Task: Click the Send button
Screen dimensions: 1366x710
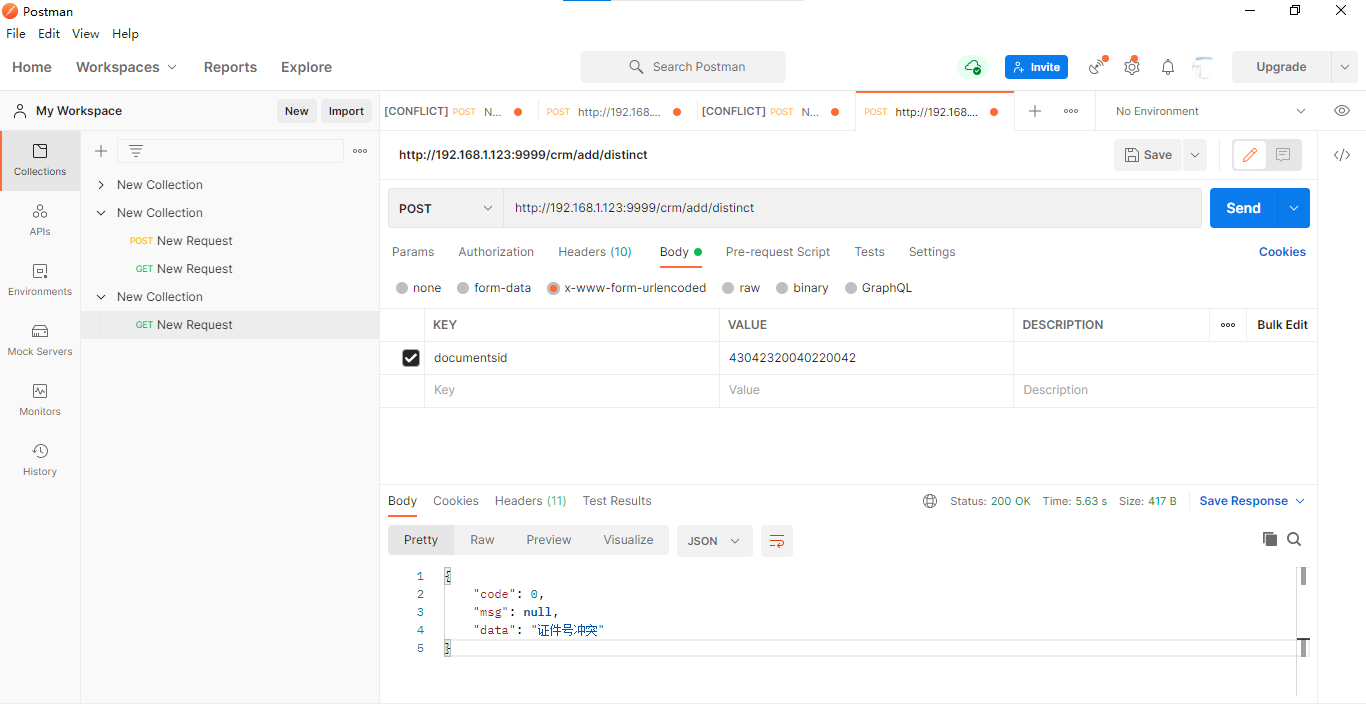Action: [x=1243, y=208]
